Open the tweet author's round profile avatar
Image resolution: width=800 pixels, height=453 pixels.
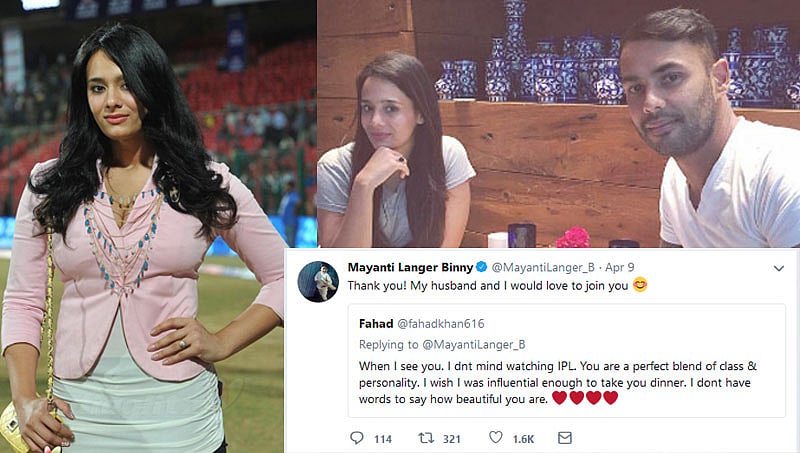pyautogui.click(x=318, y=282)
